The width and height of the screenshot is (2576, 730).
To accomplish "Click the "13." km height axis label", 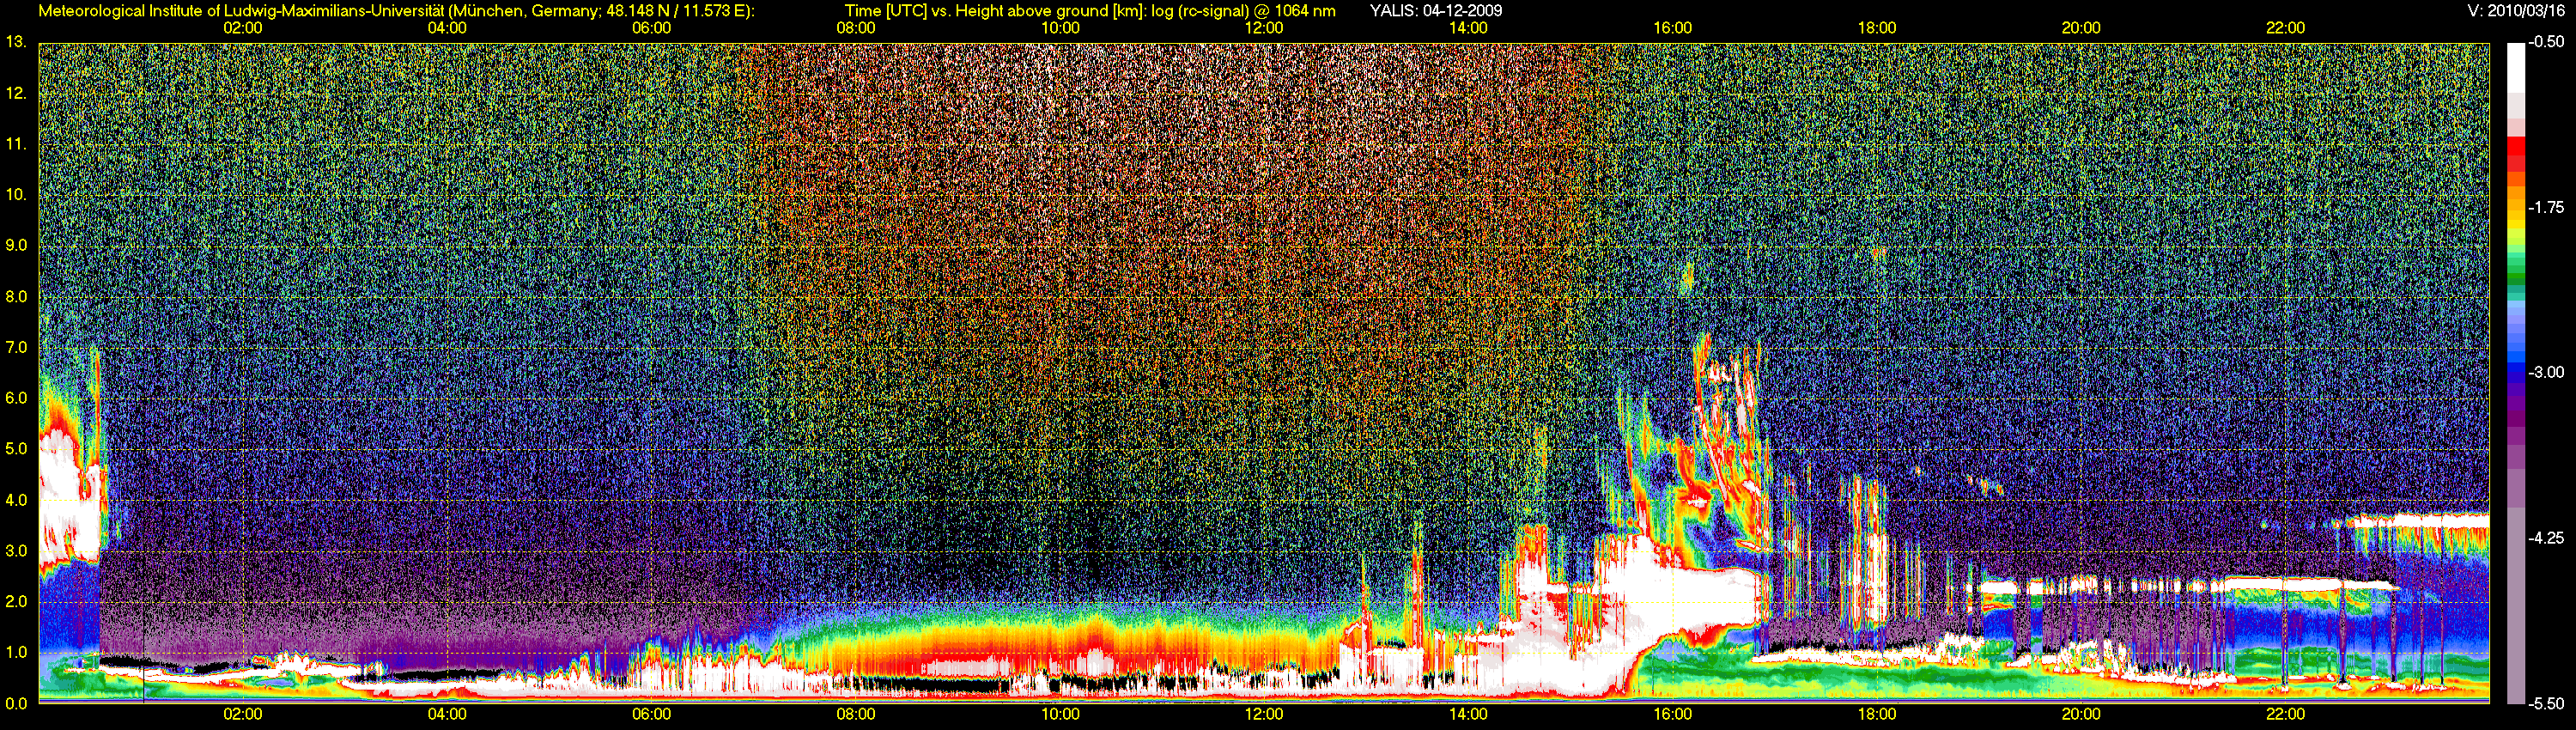I will point(16,42).
